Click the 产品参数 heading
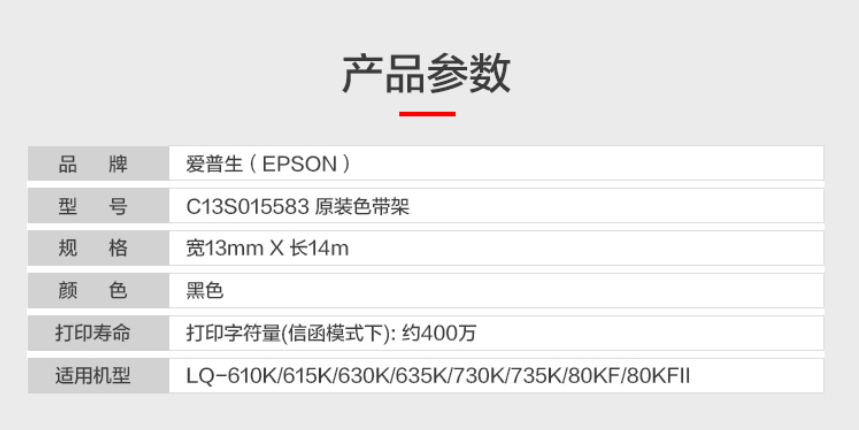This screenshot has height=430, width=859. (x=427, y=73)
